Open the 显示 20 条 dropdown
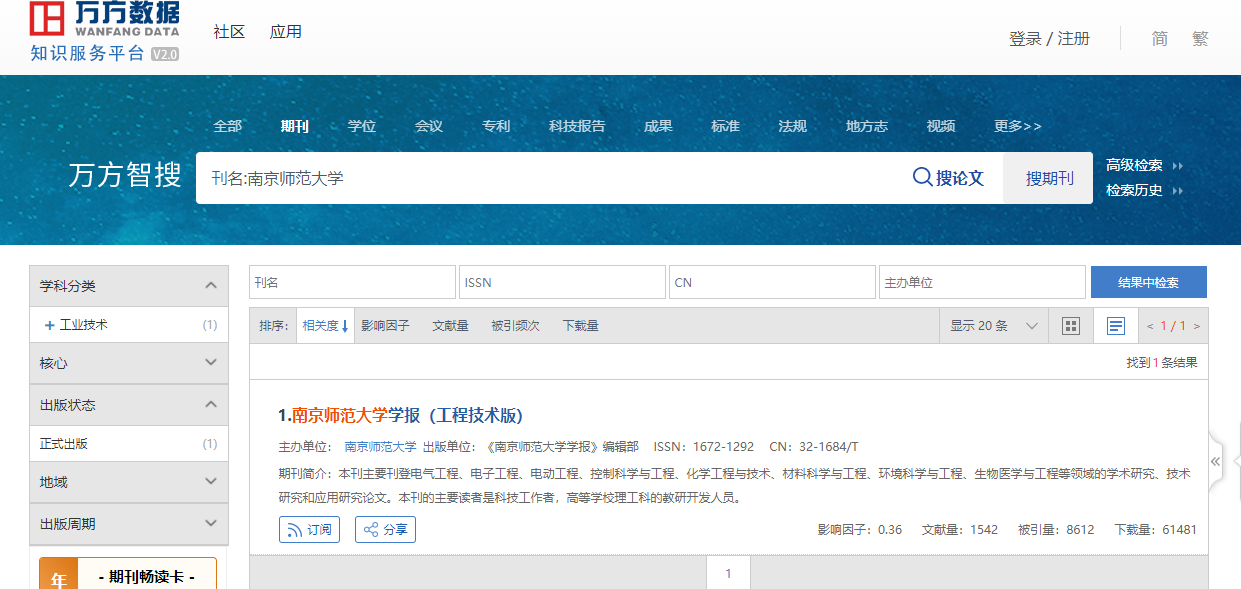Viewport: 1241px width, 589px height. [994, 326]
